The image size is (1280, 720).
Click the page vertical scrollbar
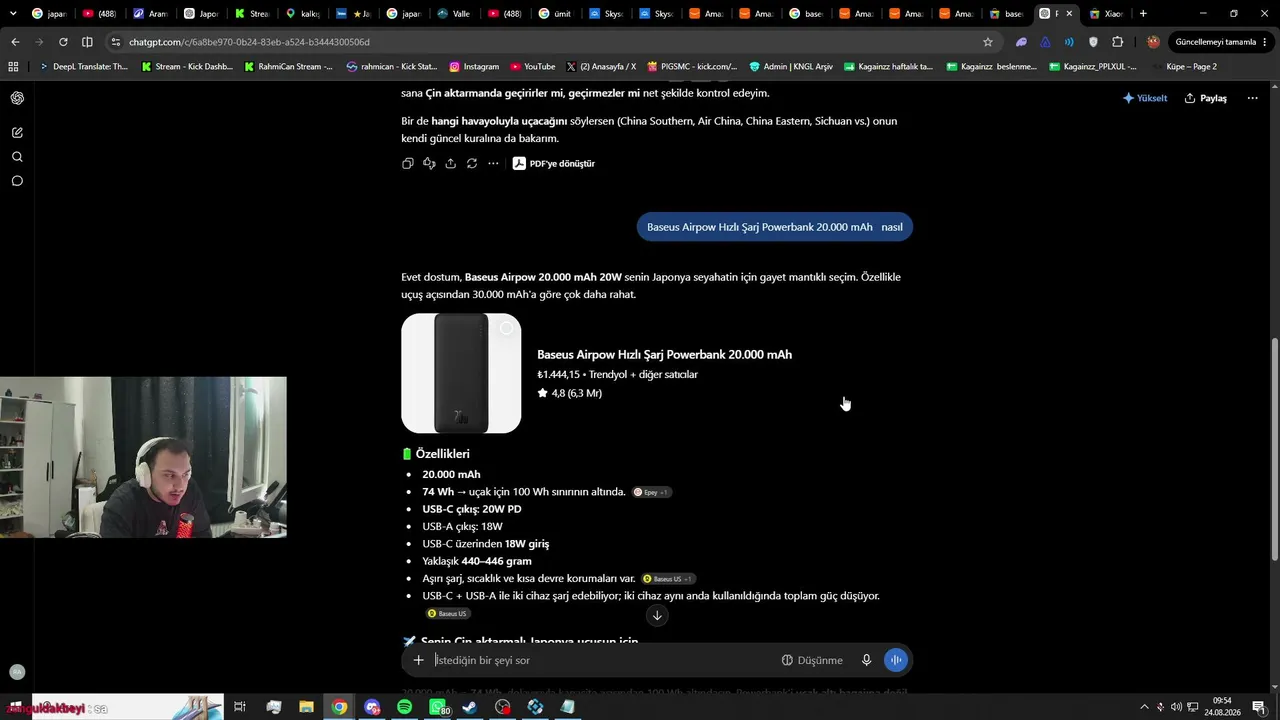(1274, 450)
